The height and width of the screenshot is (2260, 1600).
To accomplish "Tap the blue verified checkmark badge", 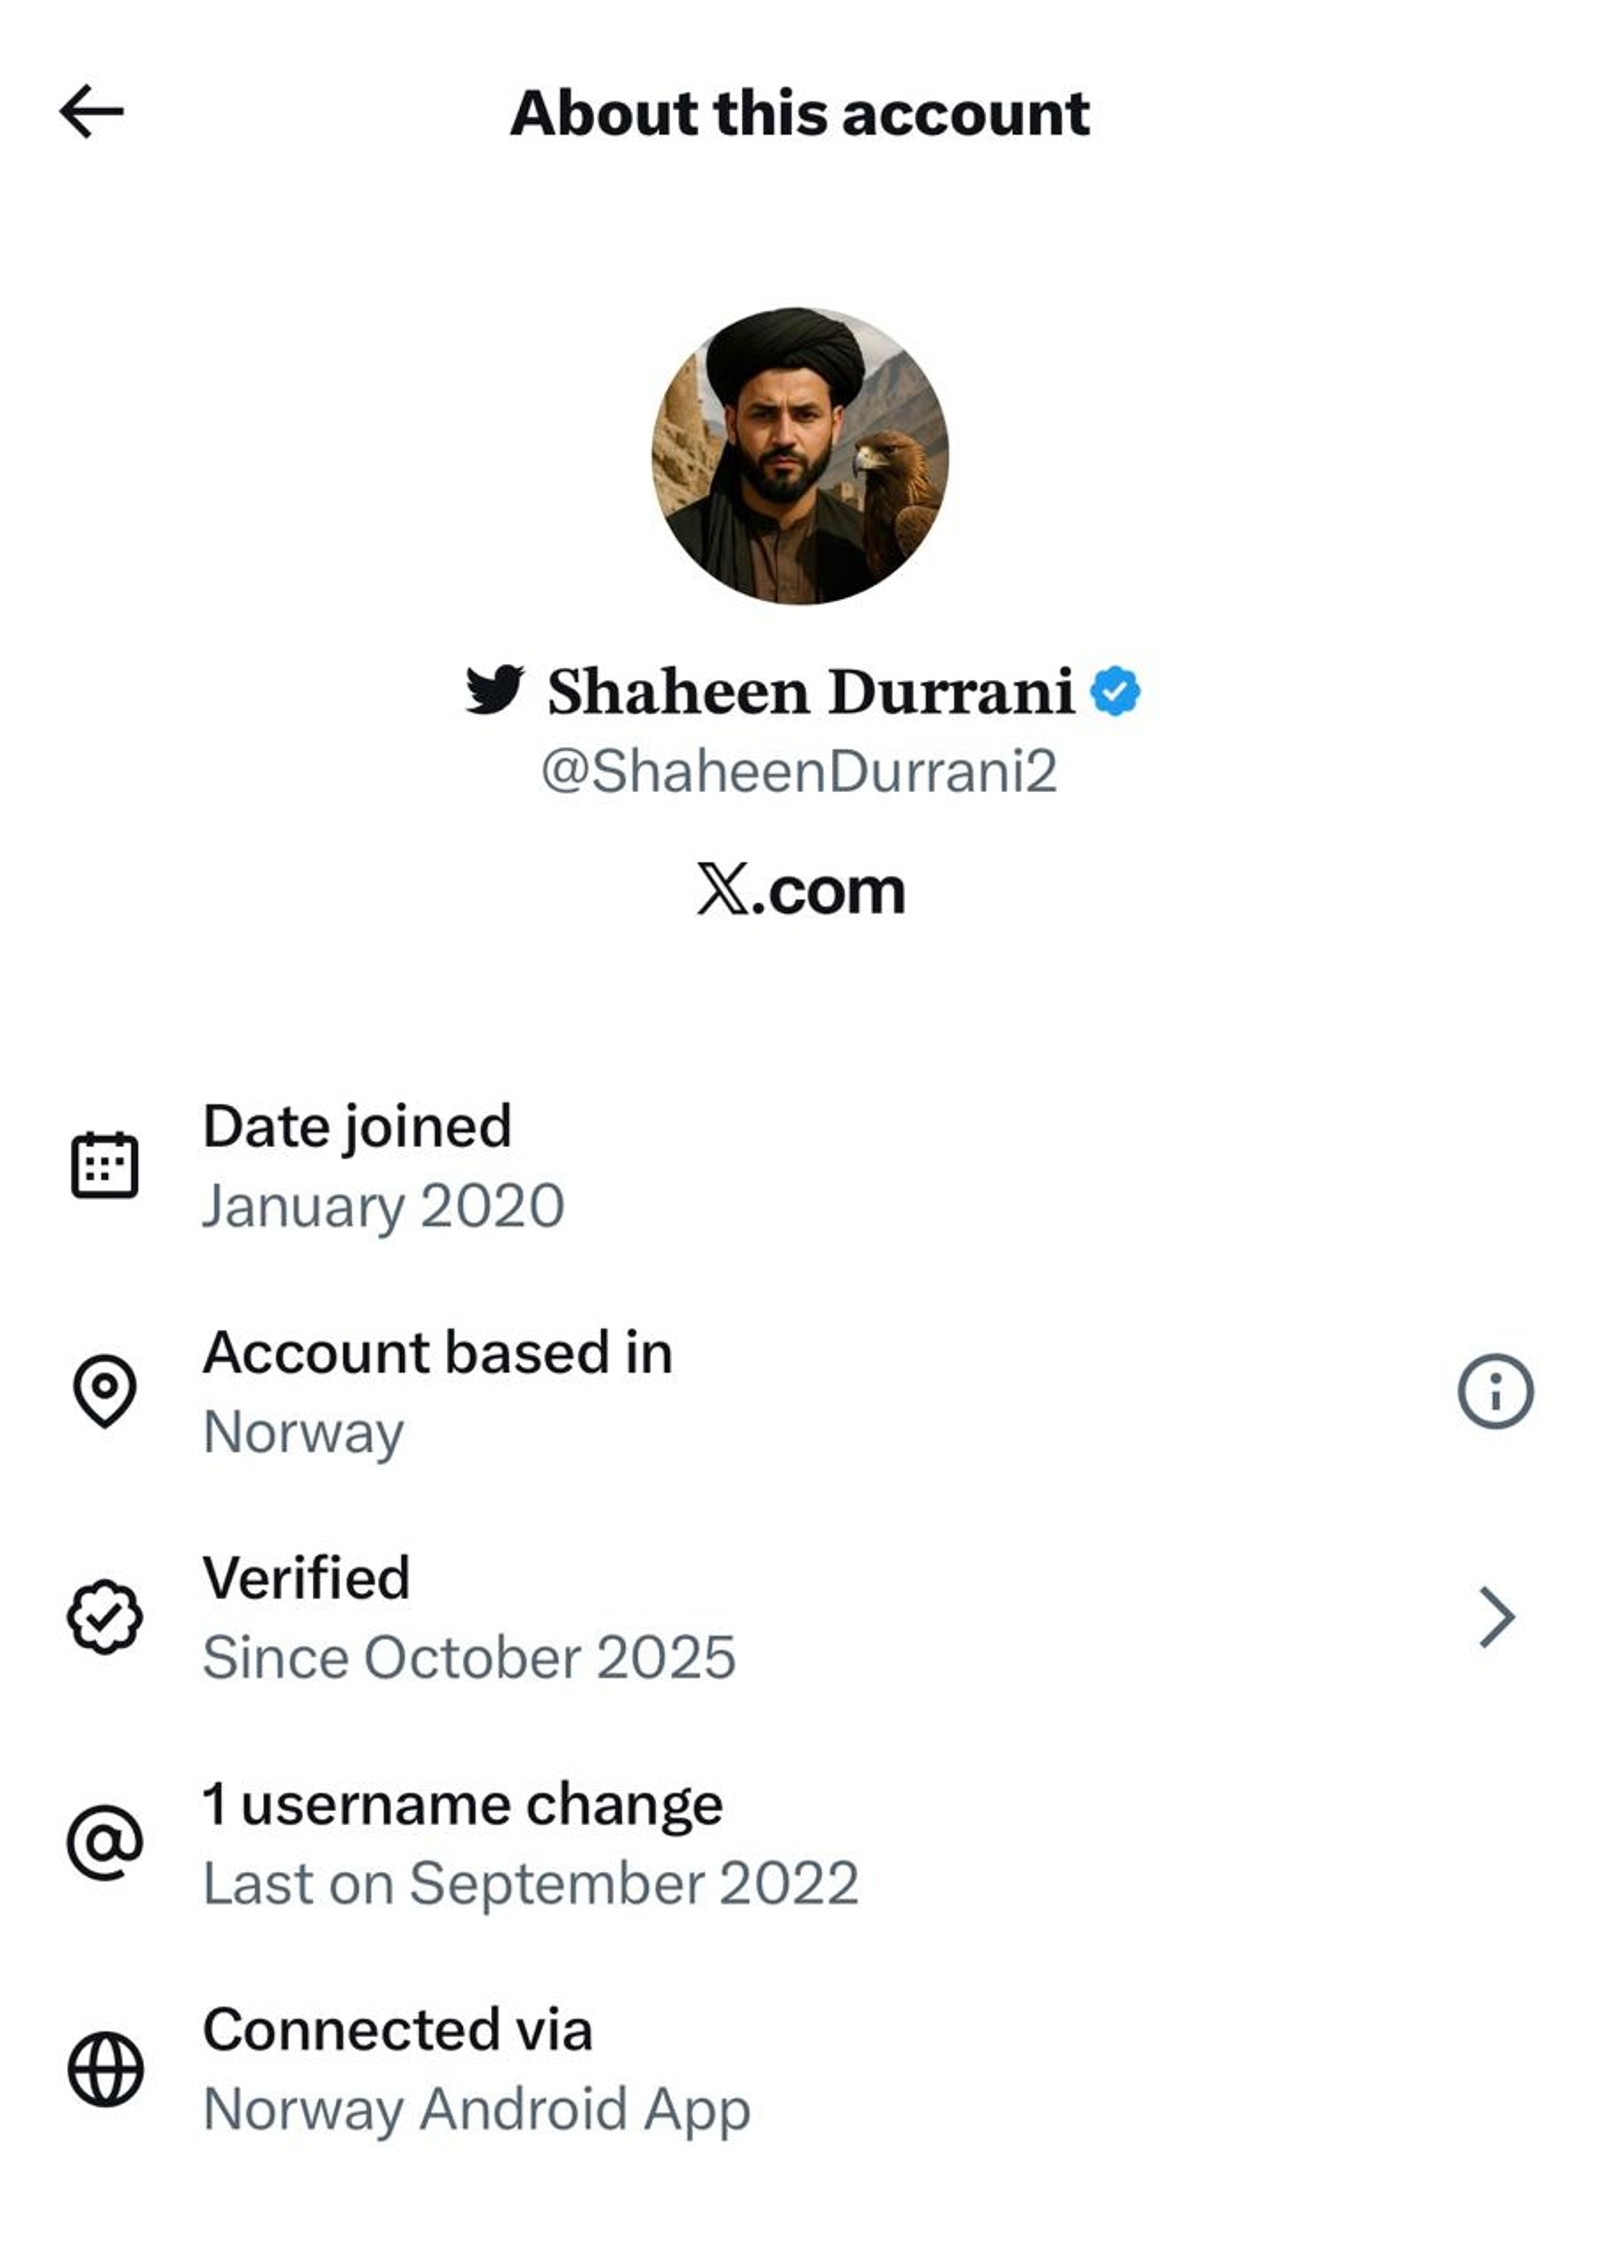I will click(x=1115, y=691).
